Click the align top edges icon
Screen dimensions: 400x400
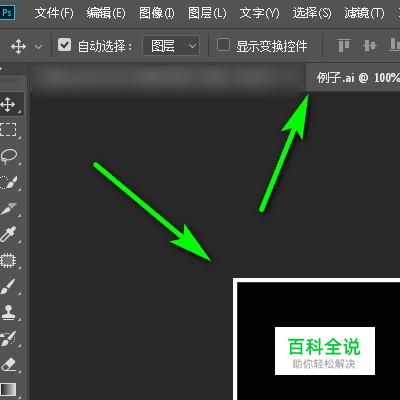point(344,45)
